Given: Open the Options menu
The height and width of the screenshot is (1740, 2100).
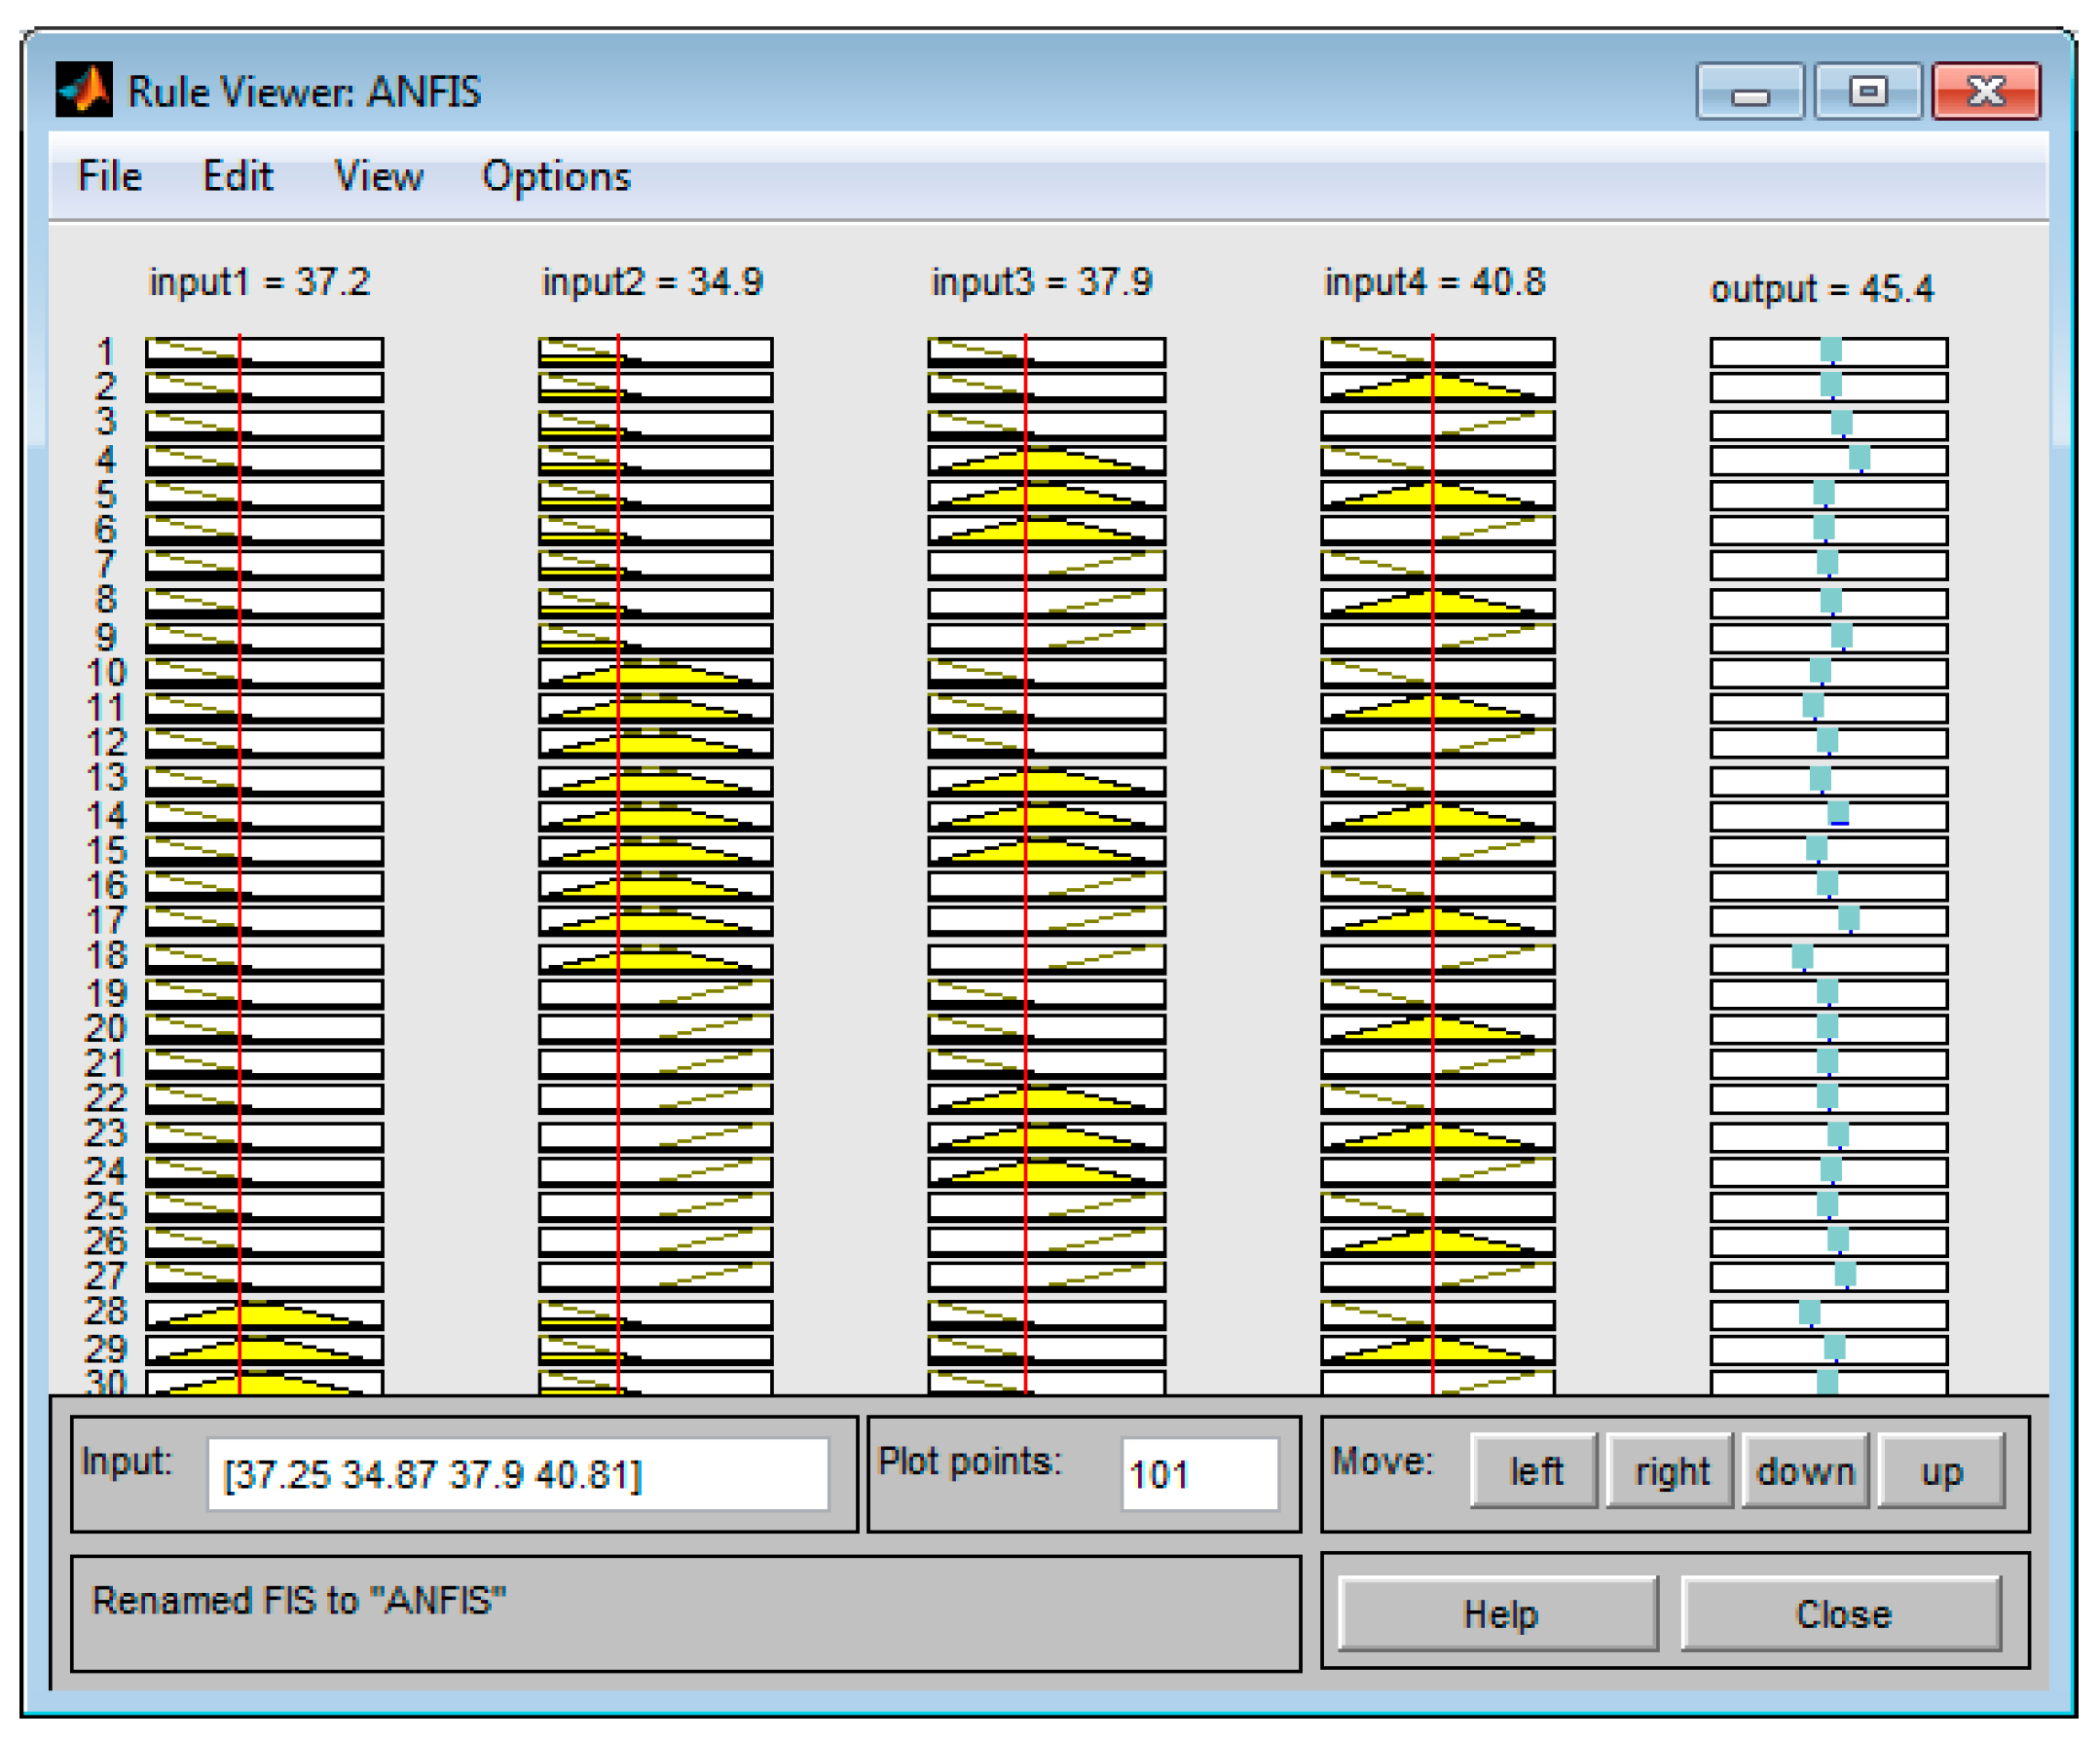Looking at the screenshot, I should [556, 177].
